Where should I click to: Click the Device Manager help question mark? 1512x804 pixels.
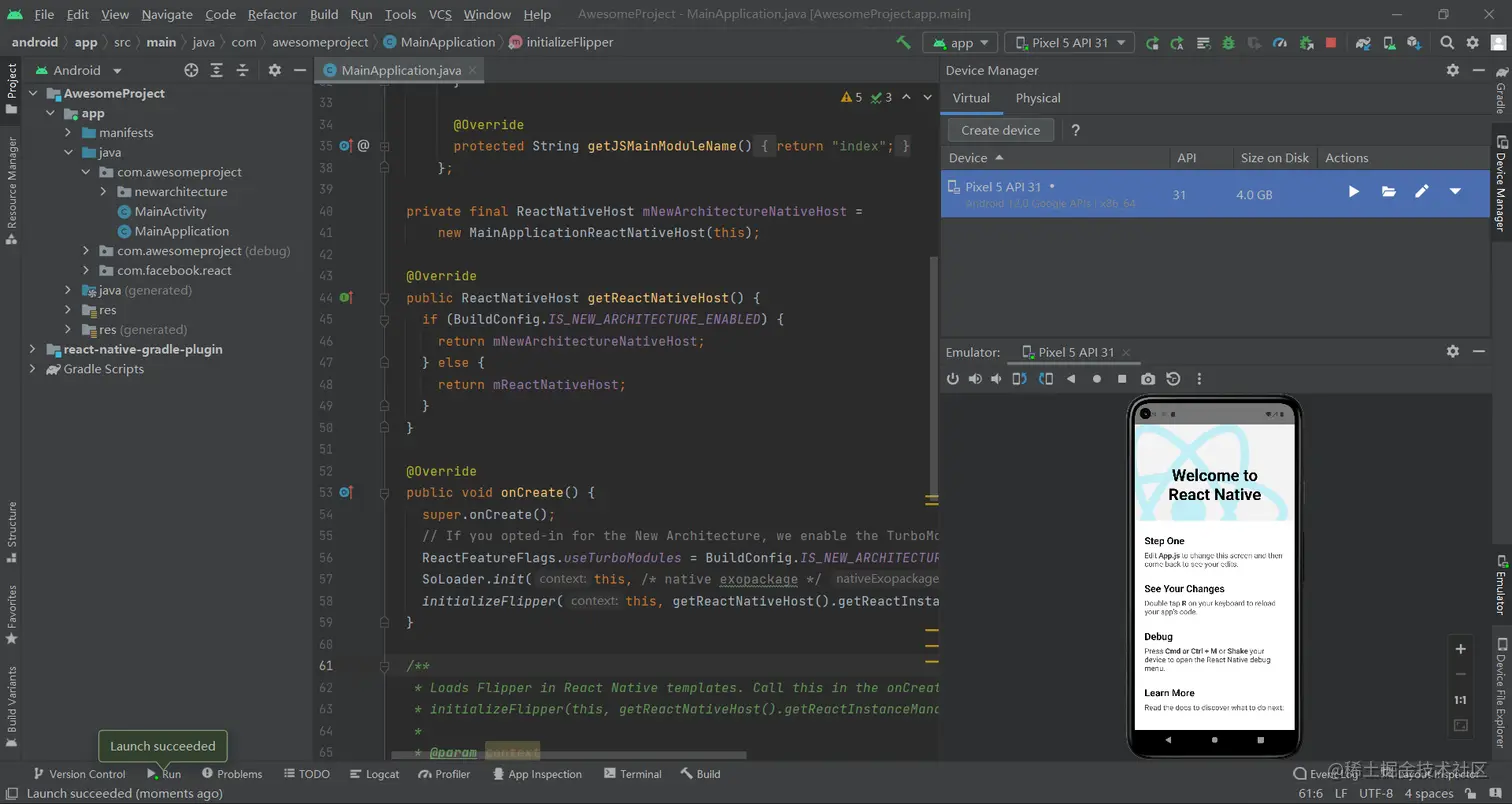tap(1075, 130)
